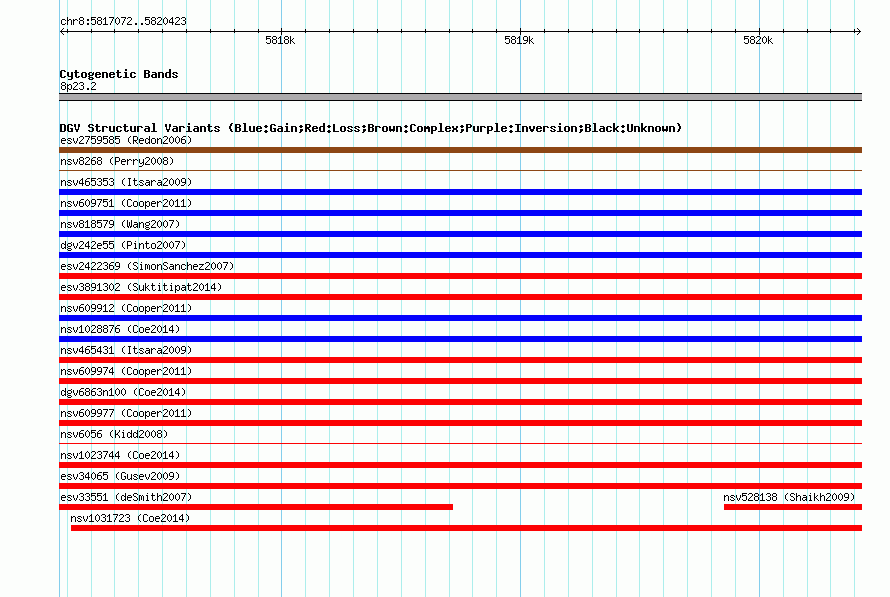Open nsv465431 (Itsara2009) label
This screenshot has height=597, width=890.
point(126,350)
